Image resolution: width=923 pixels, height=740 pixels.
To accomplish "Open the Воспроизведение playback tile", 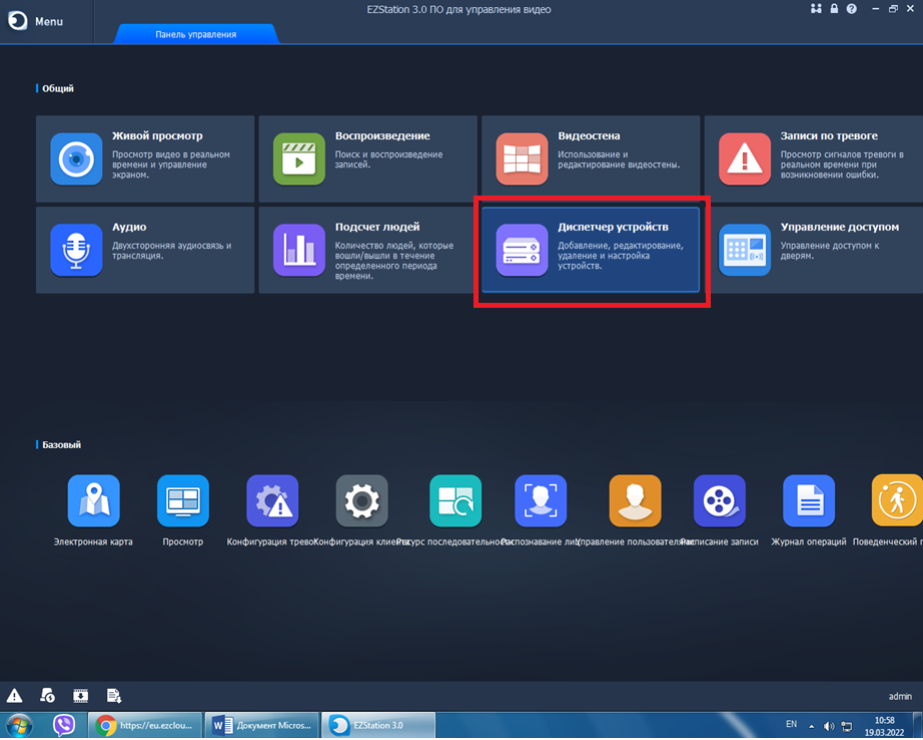I will click(x=368, y=158).
